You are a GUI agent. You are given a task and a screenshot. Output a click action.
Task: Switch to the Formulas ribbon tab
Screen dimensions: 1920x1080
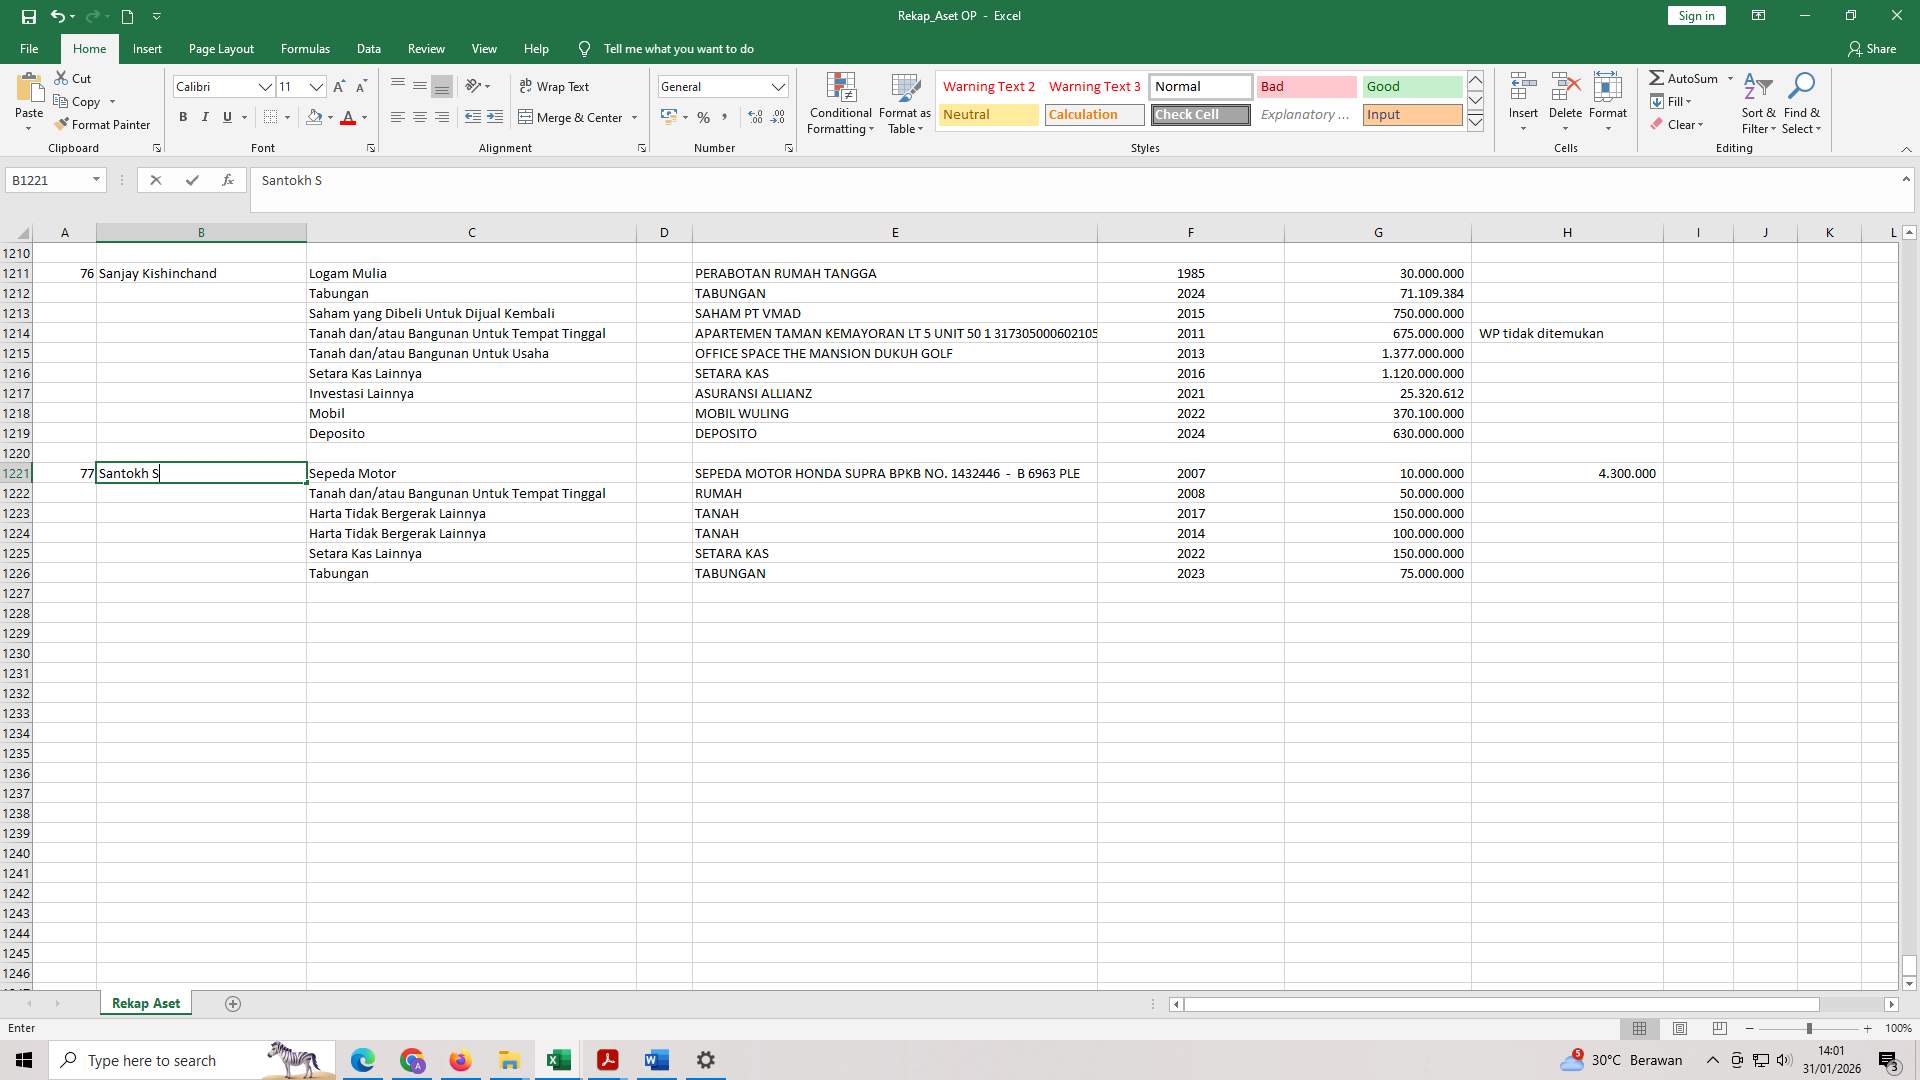tap(305, 48)
